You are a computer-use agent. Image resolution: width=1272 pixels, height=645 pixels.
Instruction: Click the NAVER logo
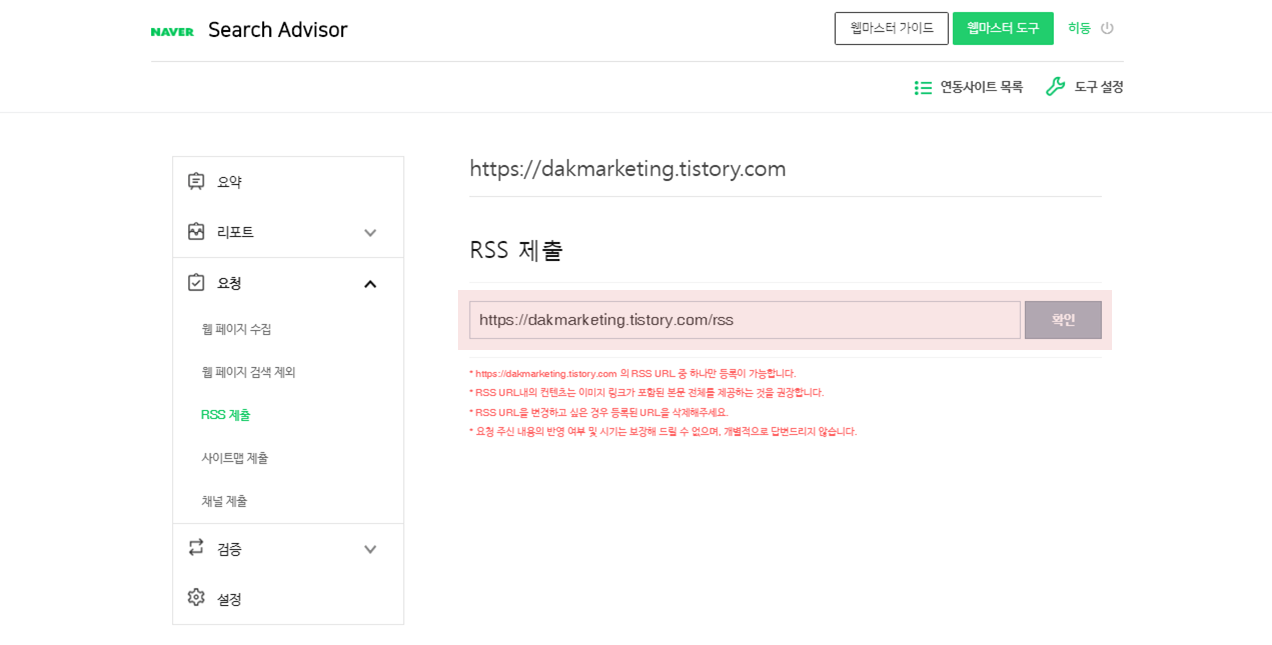172,31
